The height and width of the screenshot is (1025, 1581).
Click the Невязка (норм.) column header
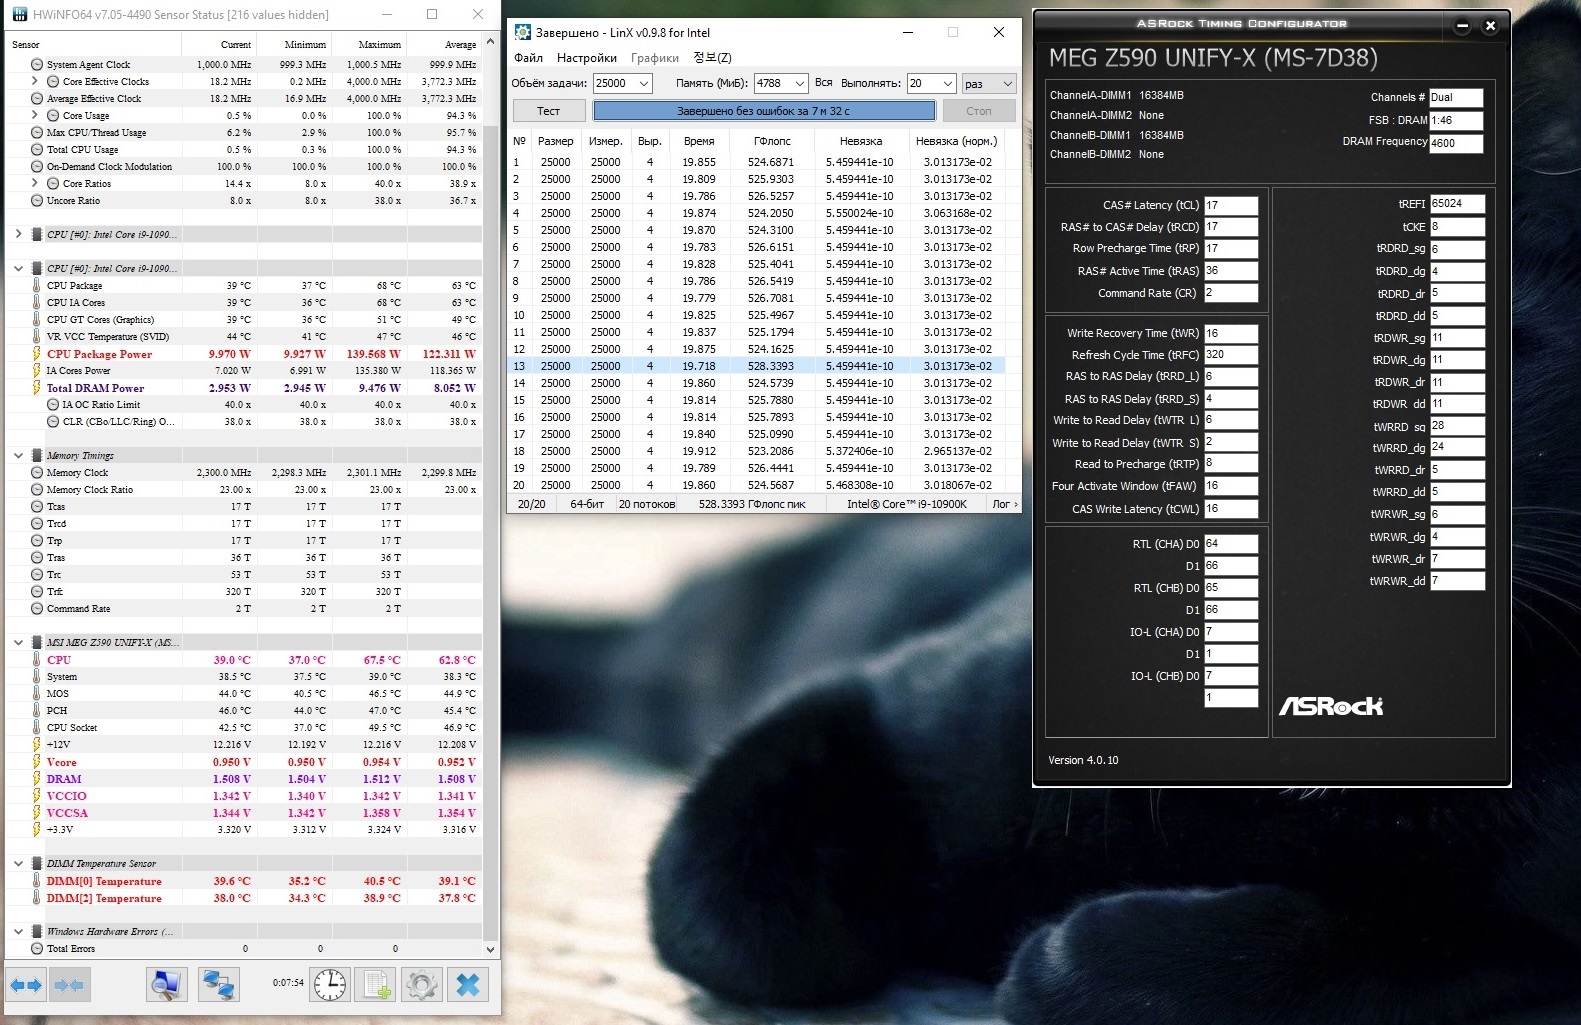click(x=957, y=141)
